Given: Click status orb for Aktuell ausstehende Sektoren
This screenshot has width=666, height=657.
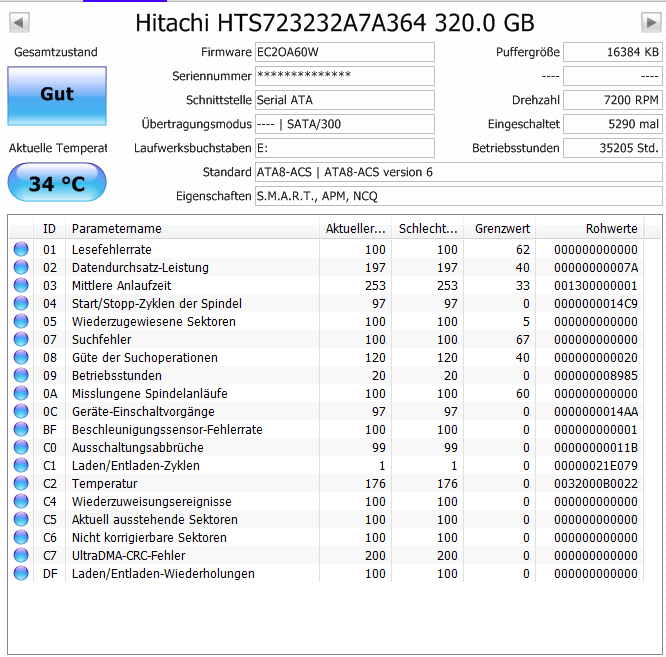Looking at the screenshot, I should (x=21, y=519).
